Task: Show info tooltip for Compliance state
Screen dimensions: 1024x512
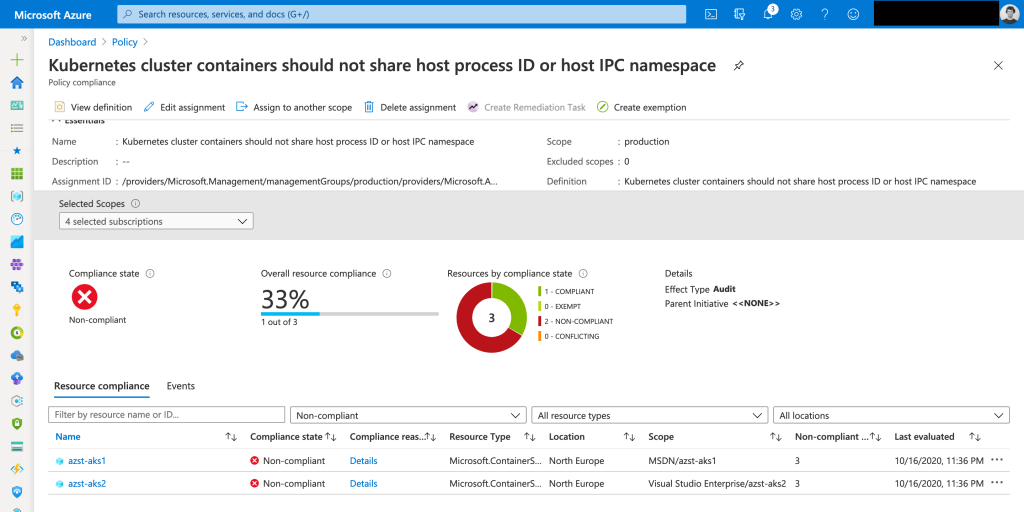Action: 150,274
